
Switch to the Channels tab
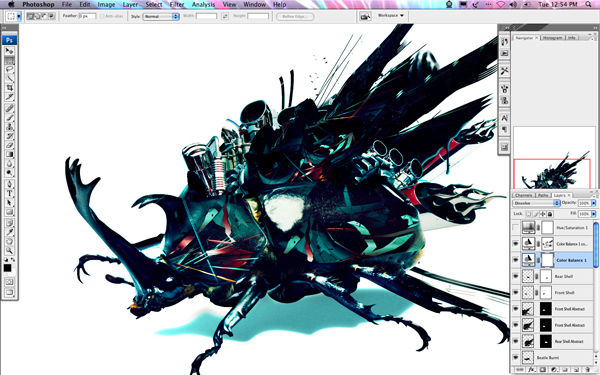(x=523, y=195)
